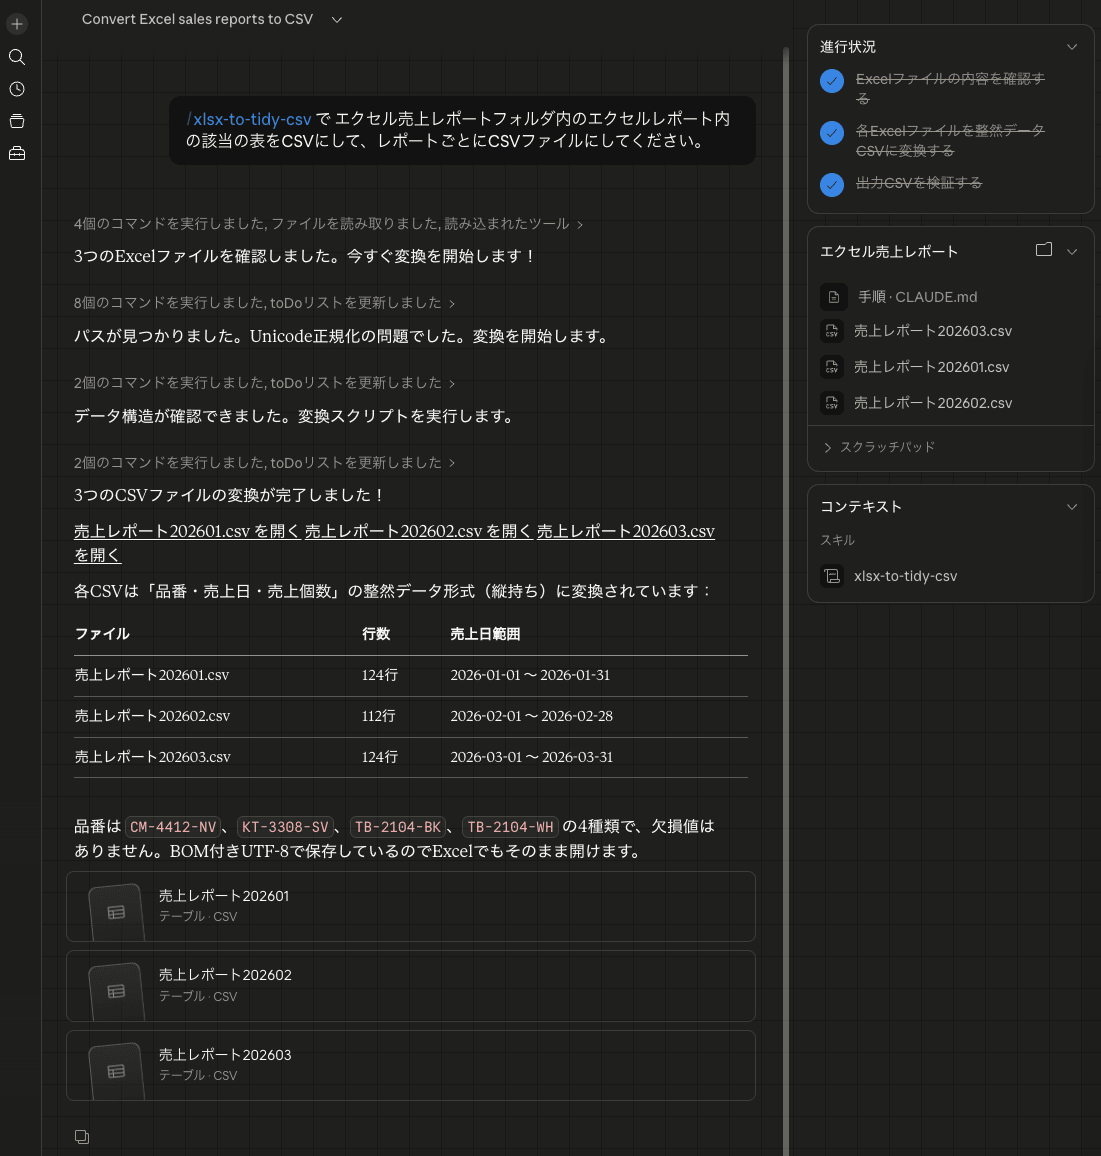Viewport: 1101px width, 1156px height.
Task: Click the document icon beside 手順·CLAUDE.md
Action: point(832,296)
